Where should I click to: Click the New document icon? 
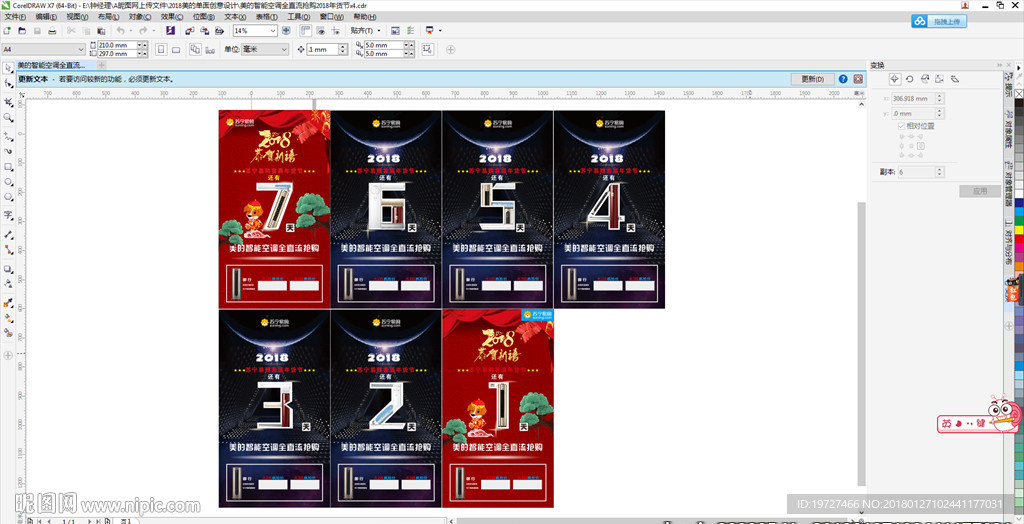(7, 30)
